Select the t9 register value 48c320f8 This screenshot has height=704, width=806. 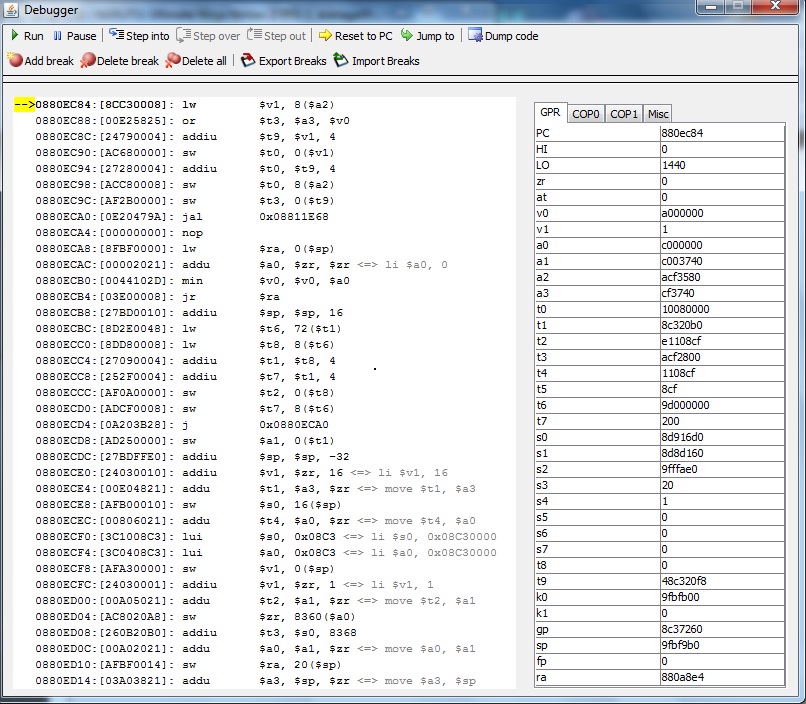pos(722,581)
